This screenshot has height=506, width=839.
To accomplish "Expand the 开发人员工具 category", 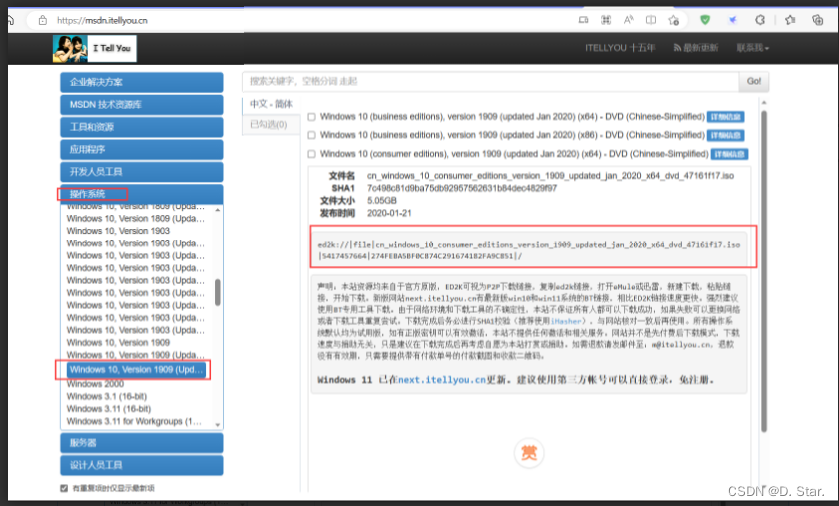I will tap(142, 172).
